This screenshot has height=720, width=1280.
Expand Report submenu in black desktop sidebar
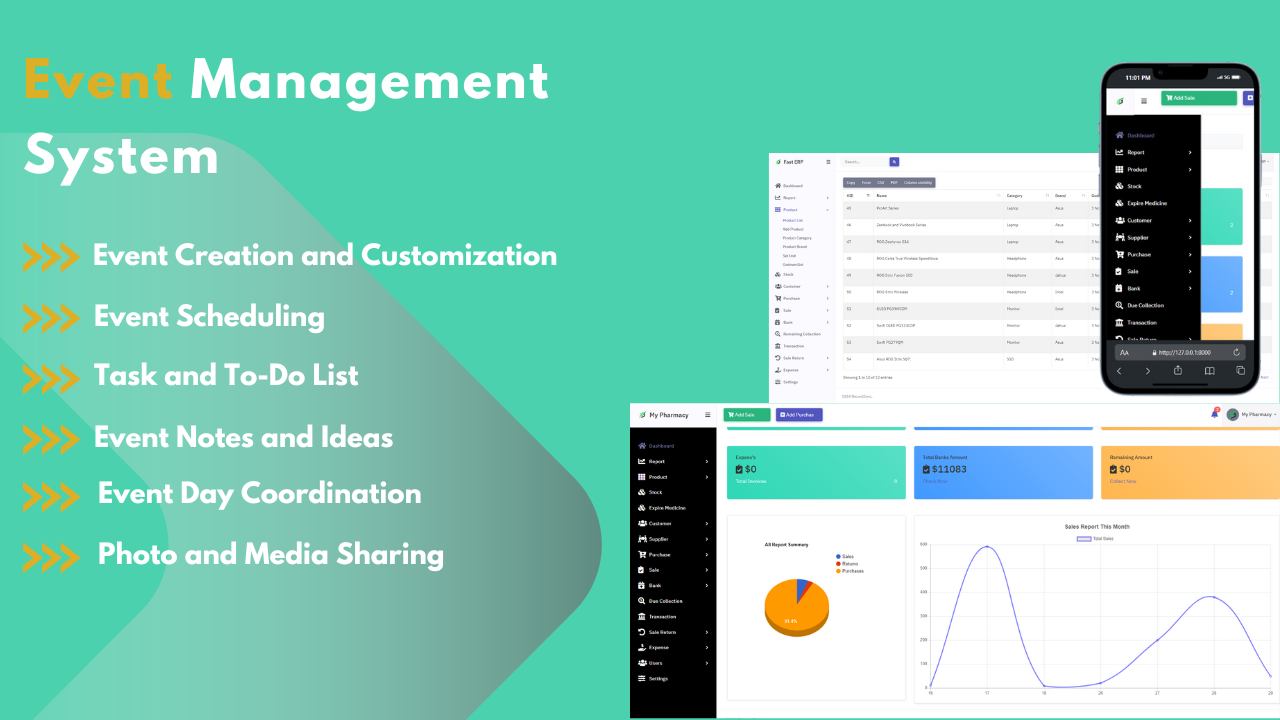point(672,461)
